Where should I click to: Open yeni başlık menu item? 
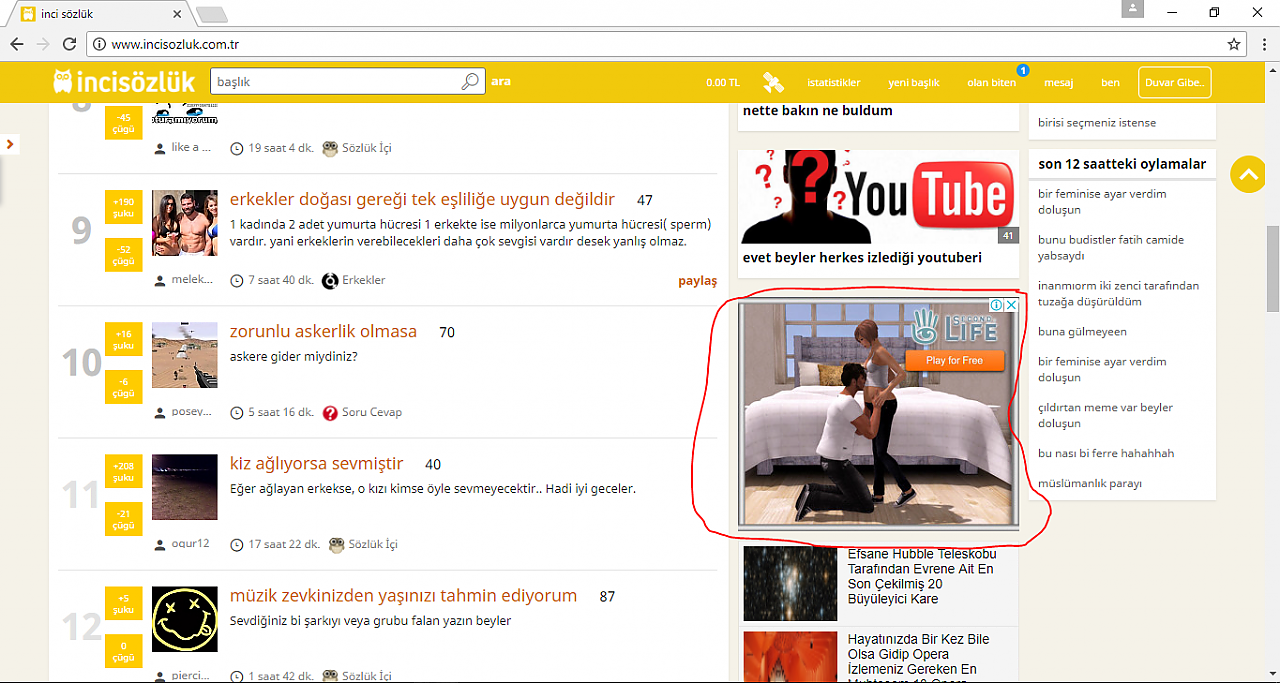(x=914, y=83)
